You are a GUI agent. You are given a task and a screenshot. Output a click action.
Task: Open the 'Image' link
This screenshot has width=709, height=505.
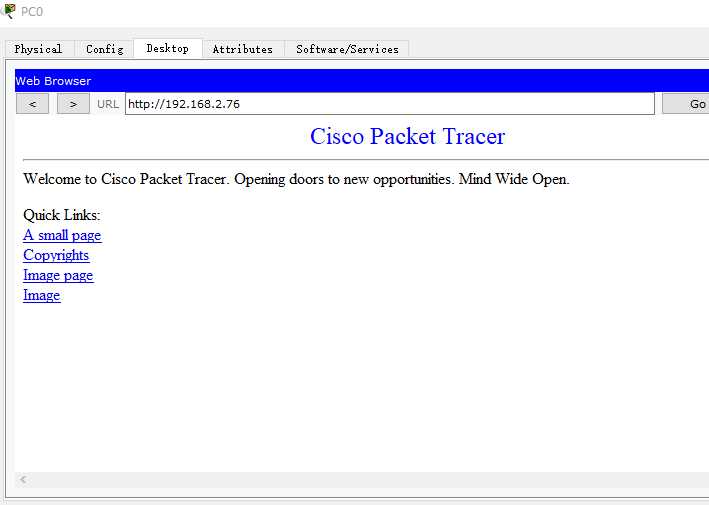pyautogui.click(x=42, y=295)
